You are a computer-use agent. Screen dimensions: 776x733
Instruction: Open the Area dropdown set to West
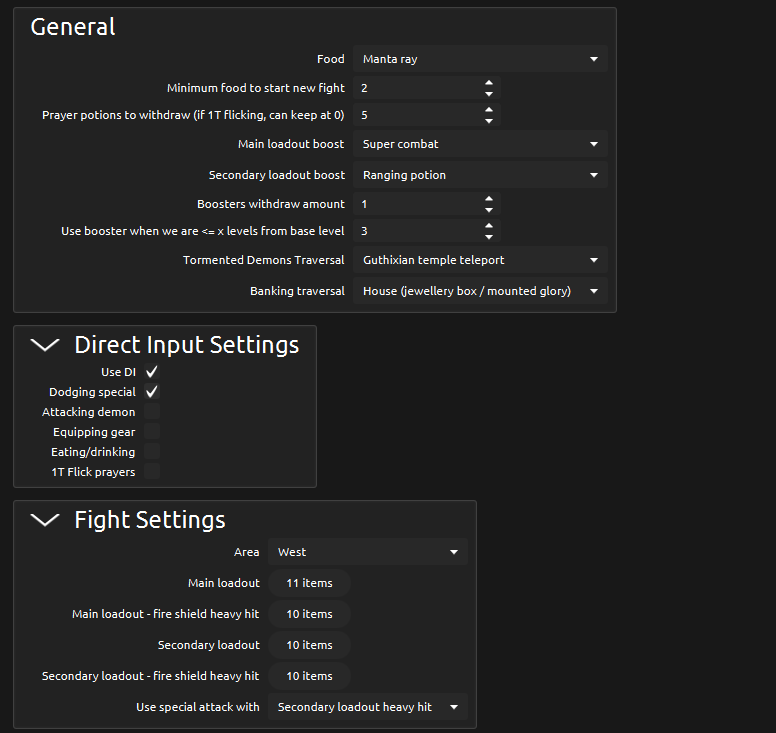(x=367, y=552)
